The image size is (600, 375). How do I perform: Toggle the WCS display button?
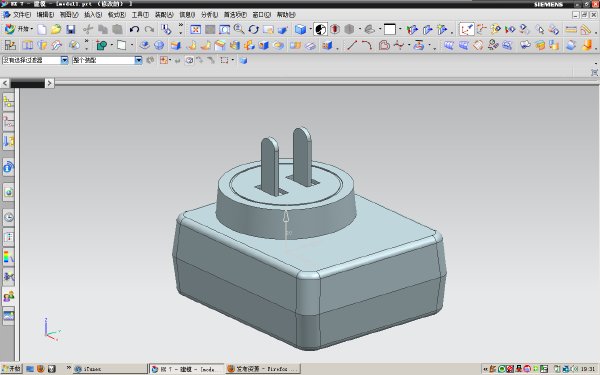[466, 29]
